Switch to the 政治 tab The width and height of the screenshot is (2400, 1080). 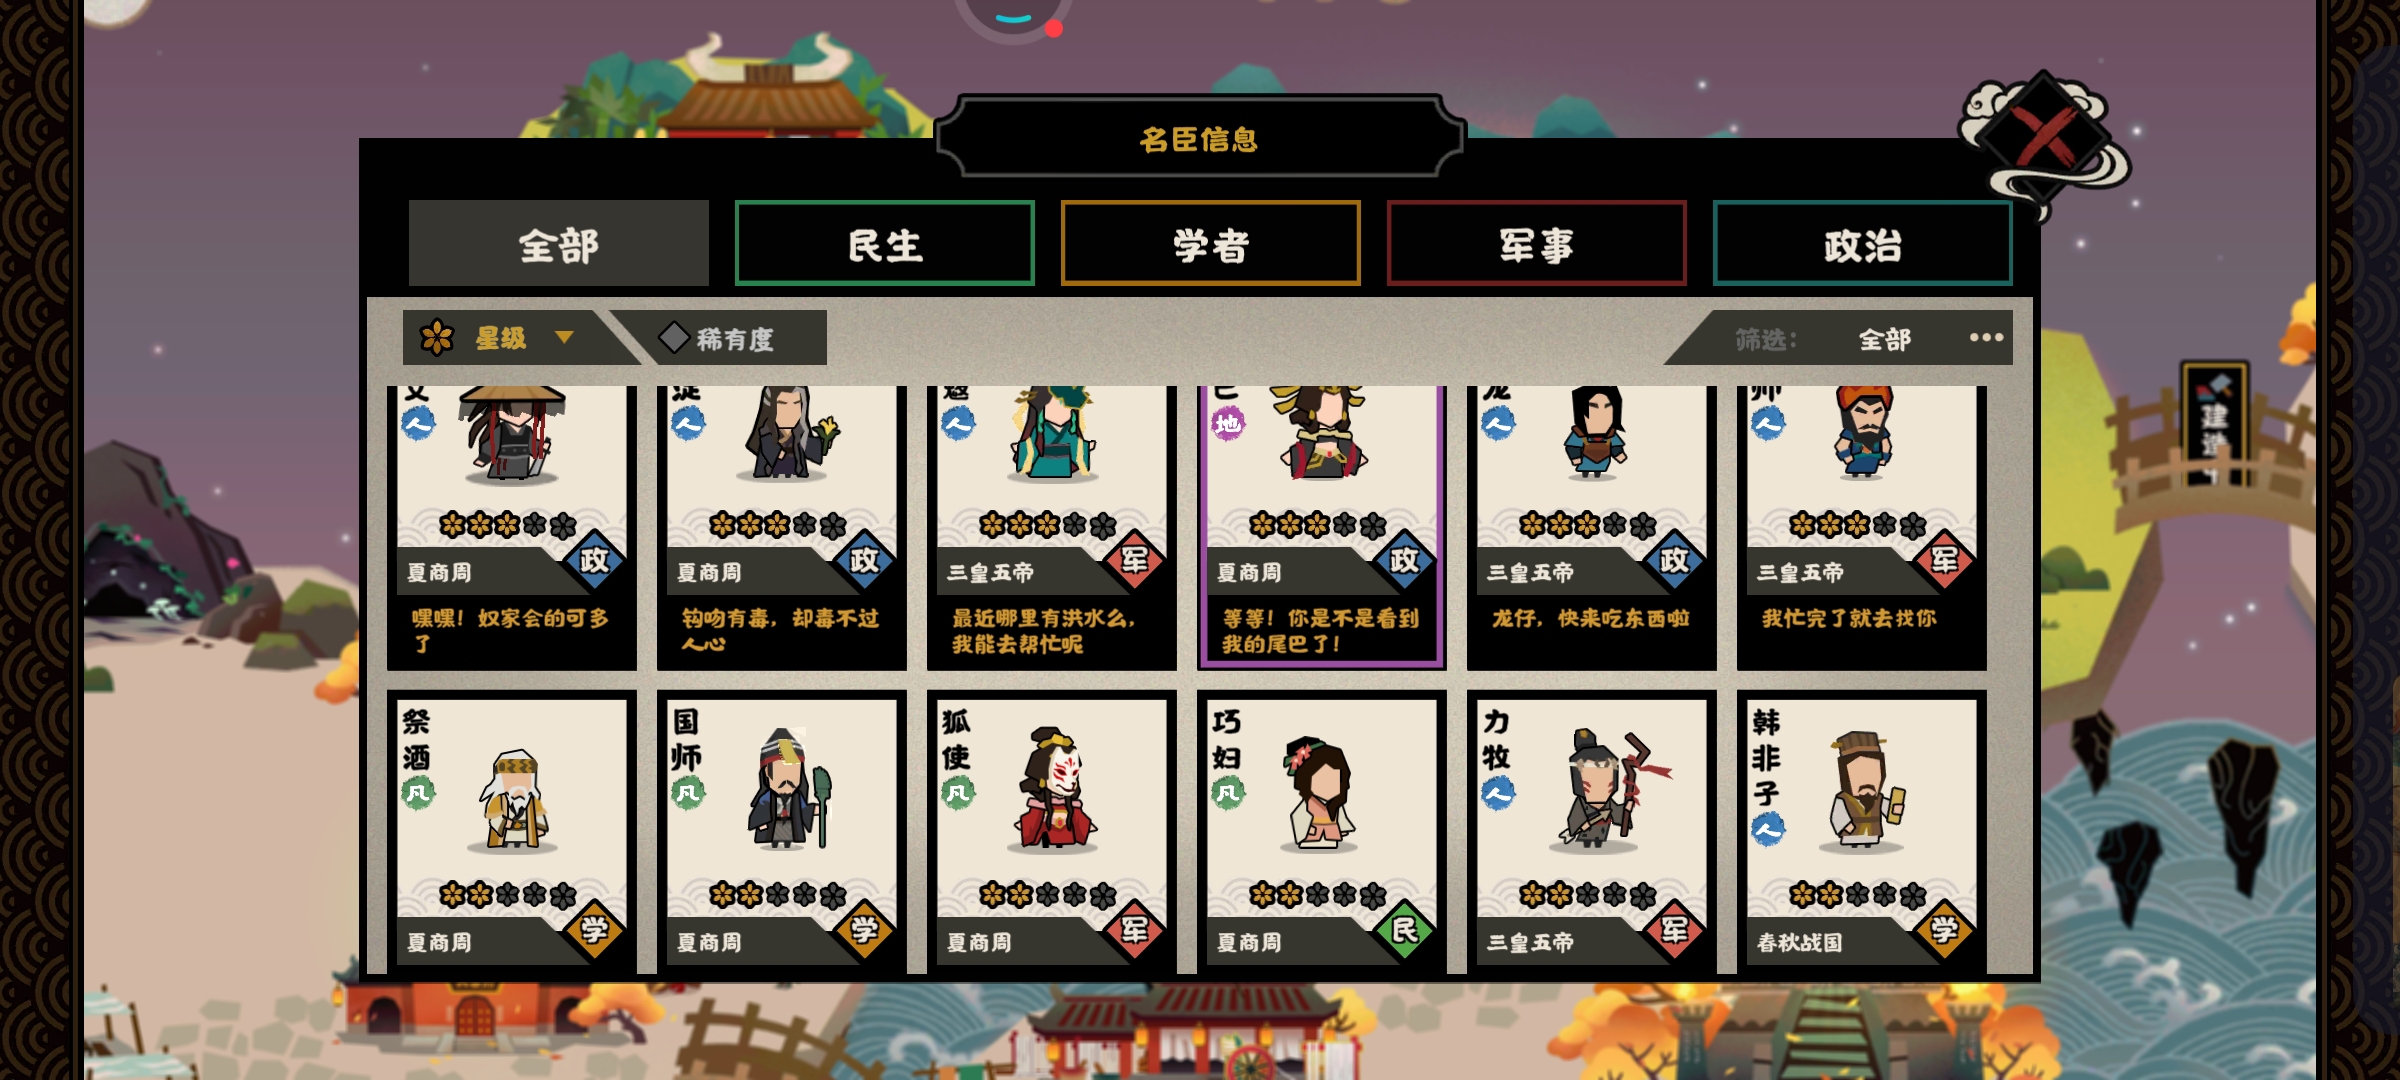point(1863,244)
